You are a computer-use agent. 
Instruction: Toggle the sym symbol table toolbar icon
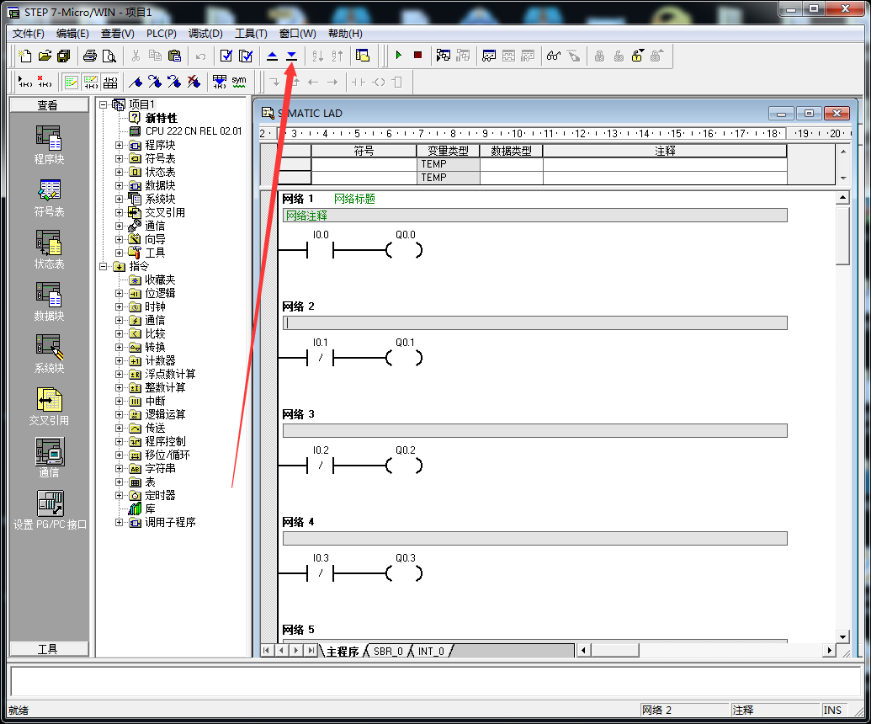click(239, 81)
